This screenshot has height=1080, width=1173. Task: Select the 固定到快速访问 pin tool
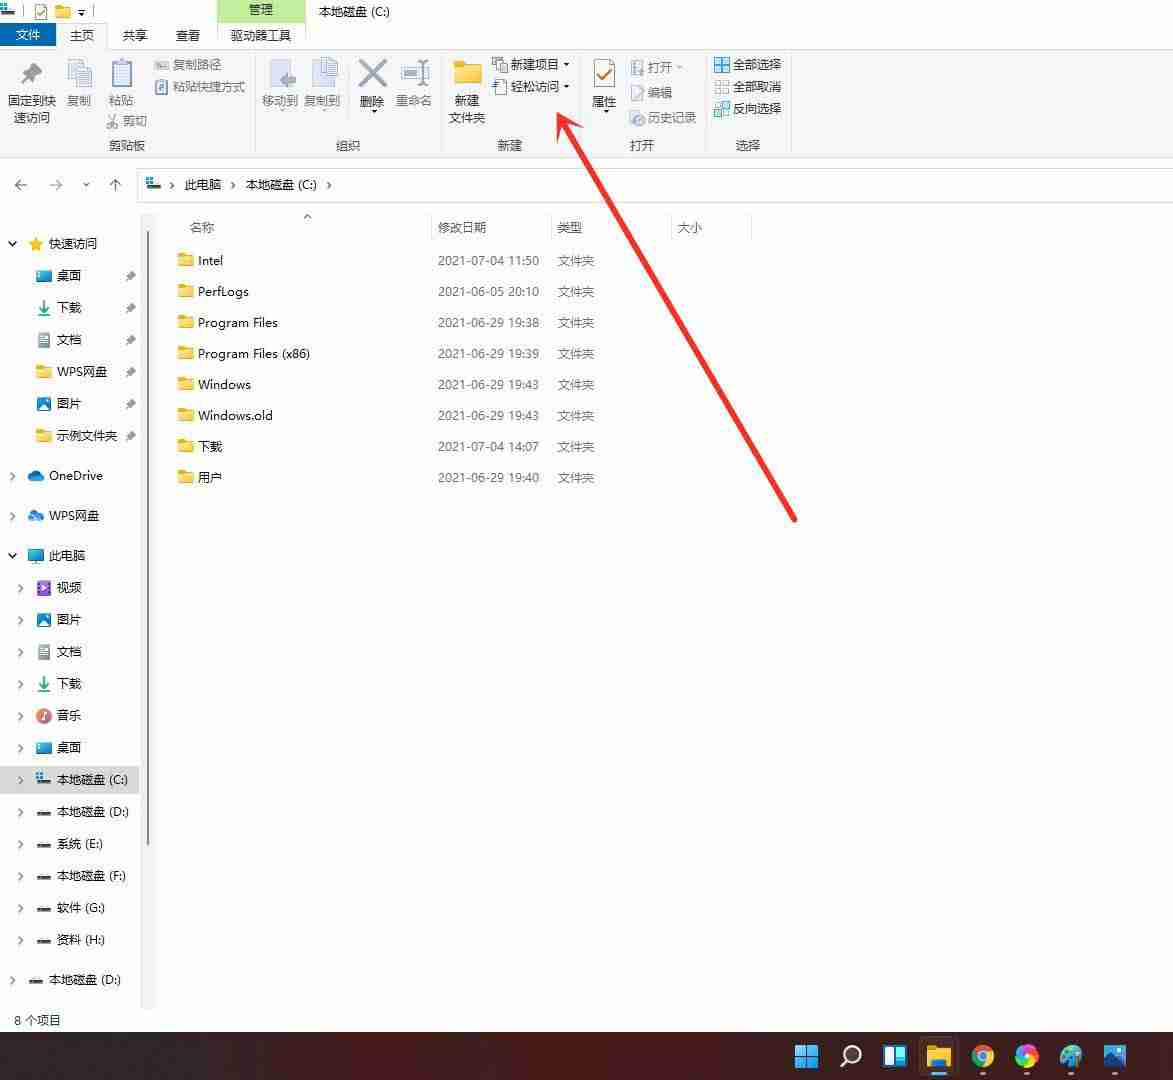30,90
